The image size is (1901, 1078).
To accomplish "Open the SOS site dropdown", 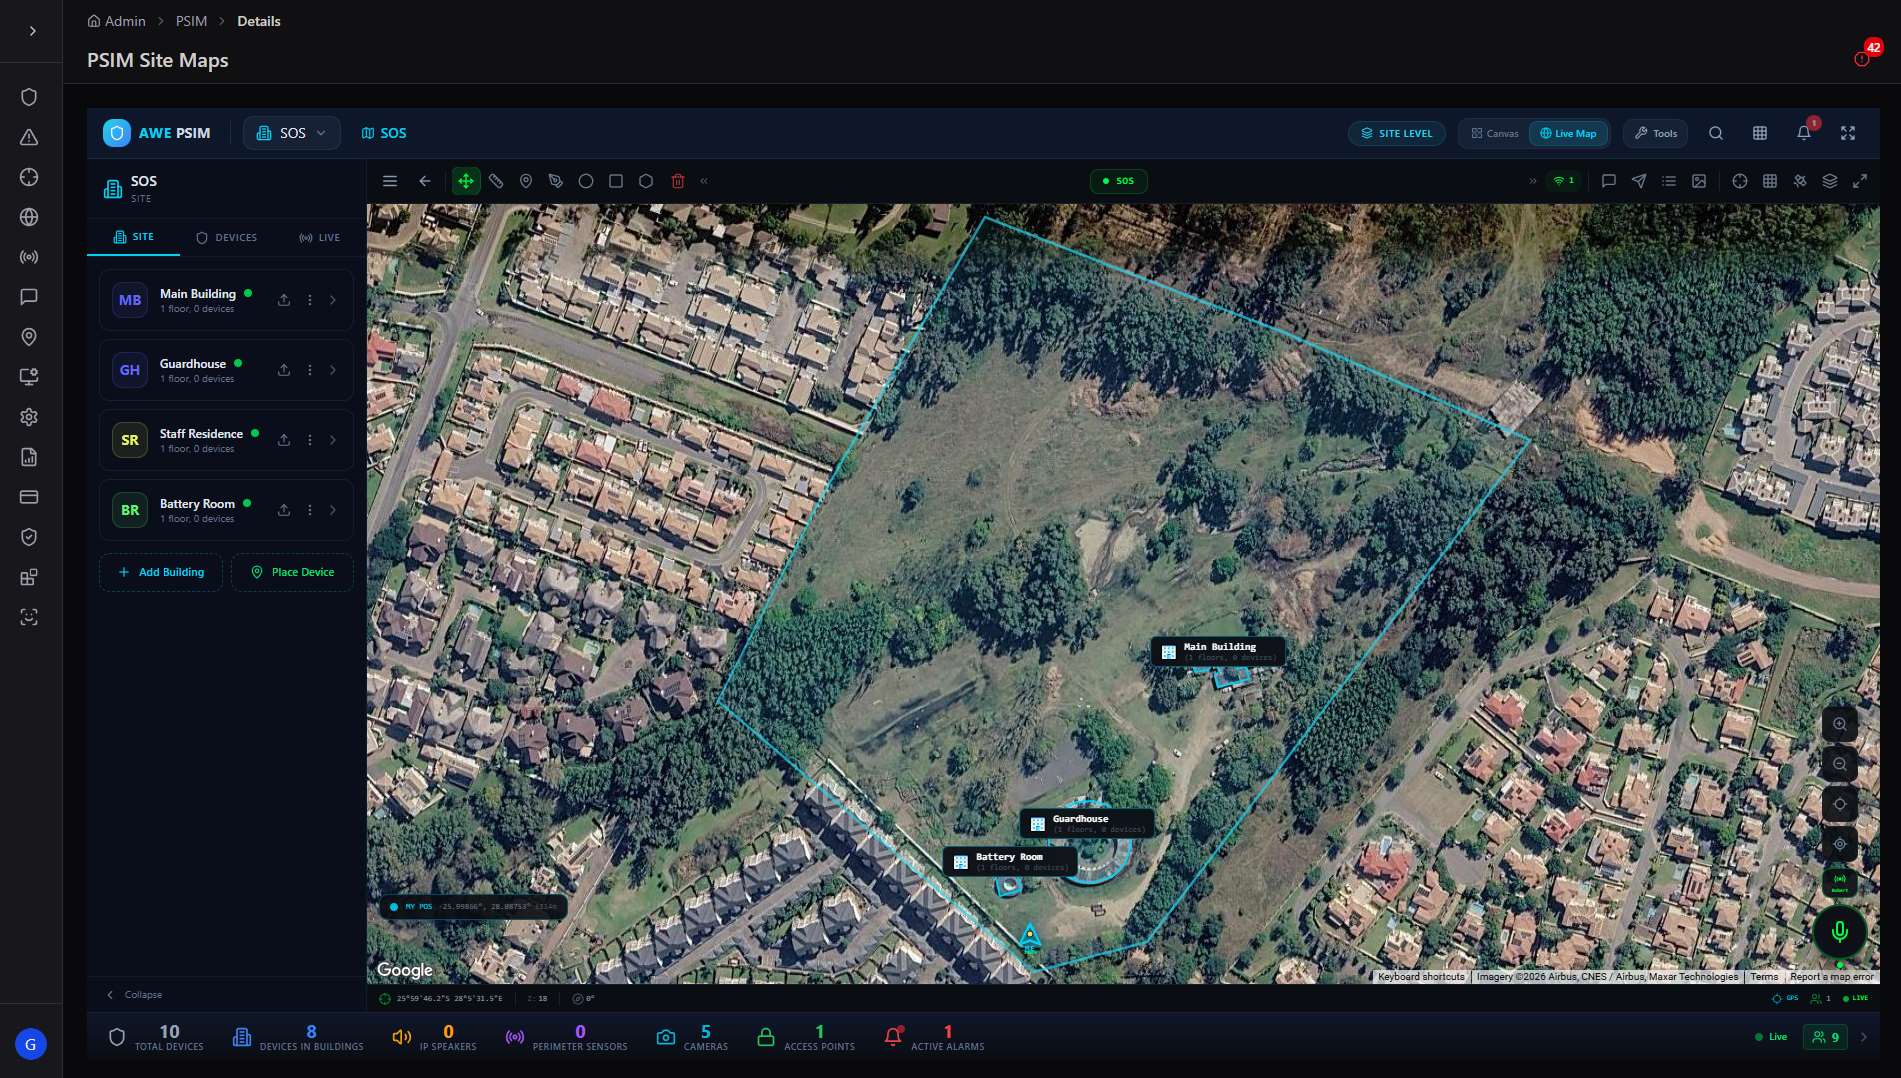I will [x=292, y=133].
